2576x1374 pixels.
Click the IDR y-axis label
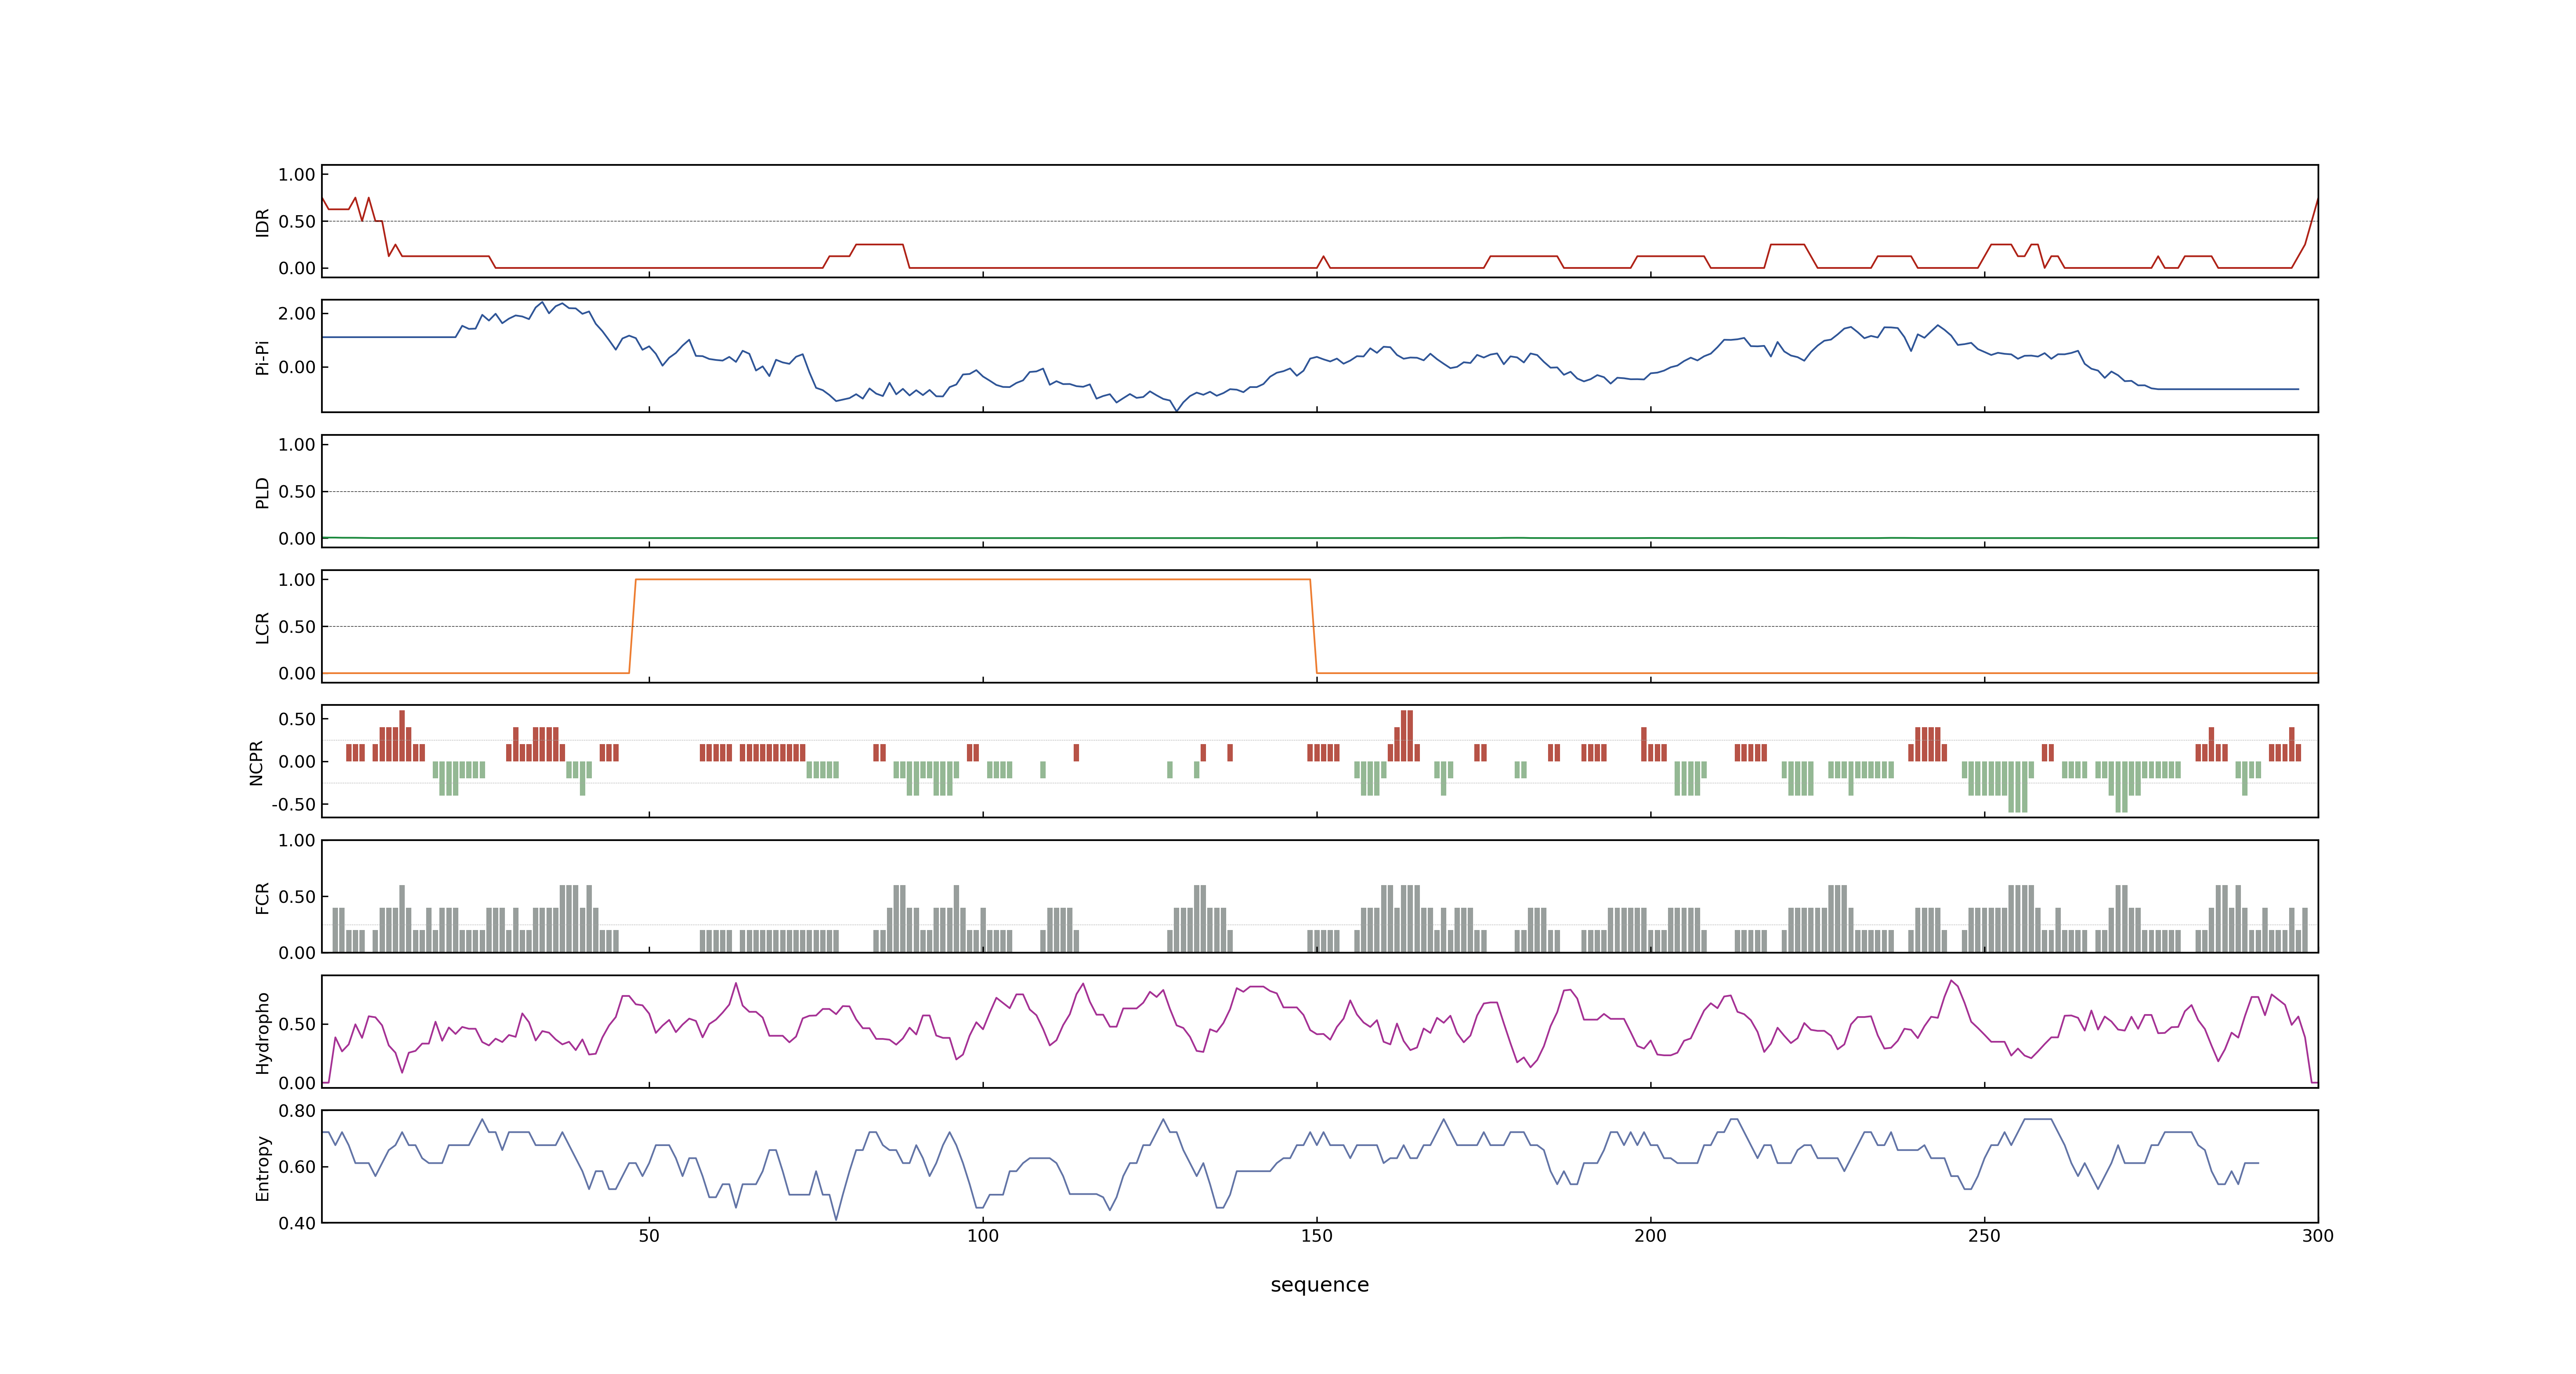coord(262,222)
